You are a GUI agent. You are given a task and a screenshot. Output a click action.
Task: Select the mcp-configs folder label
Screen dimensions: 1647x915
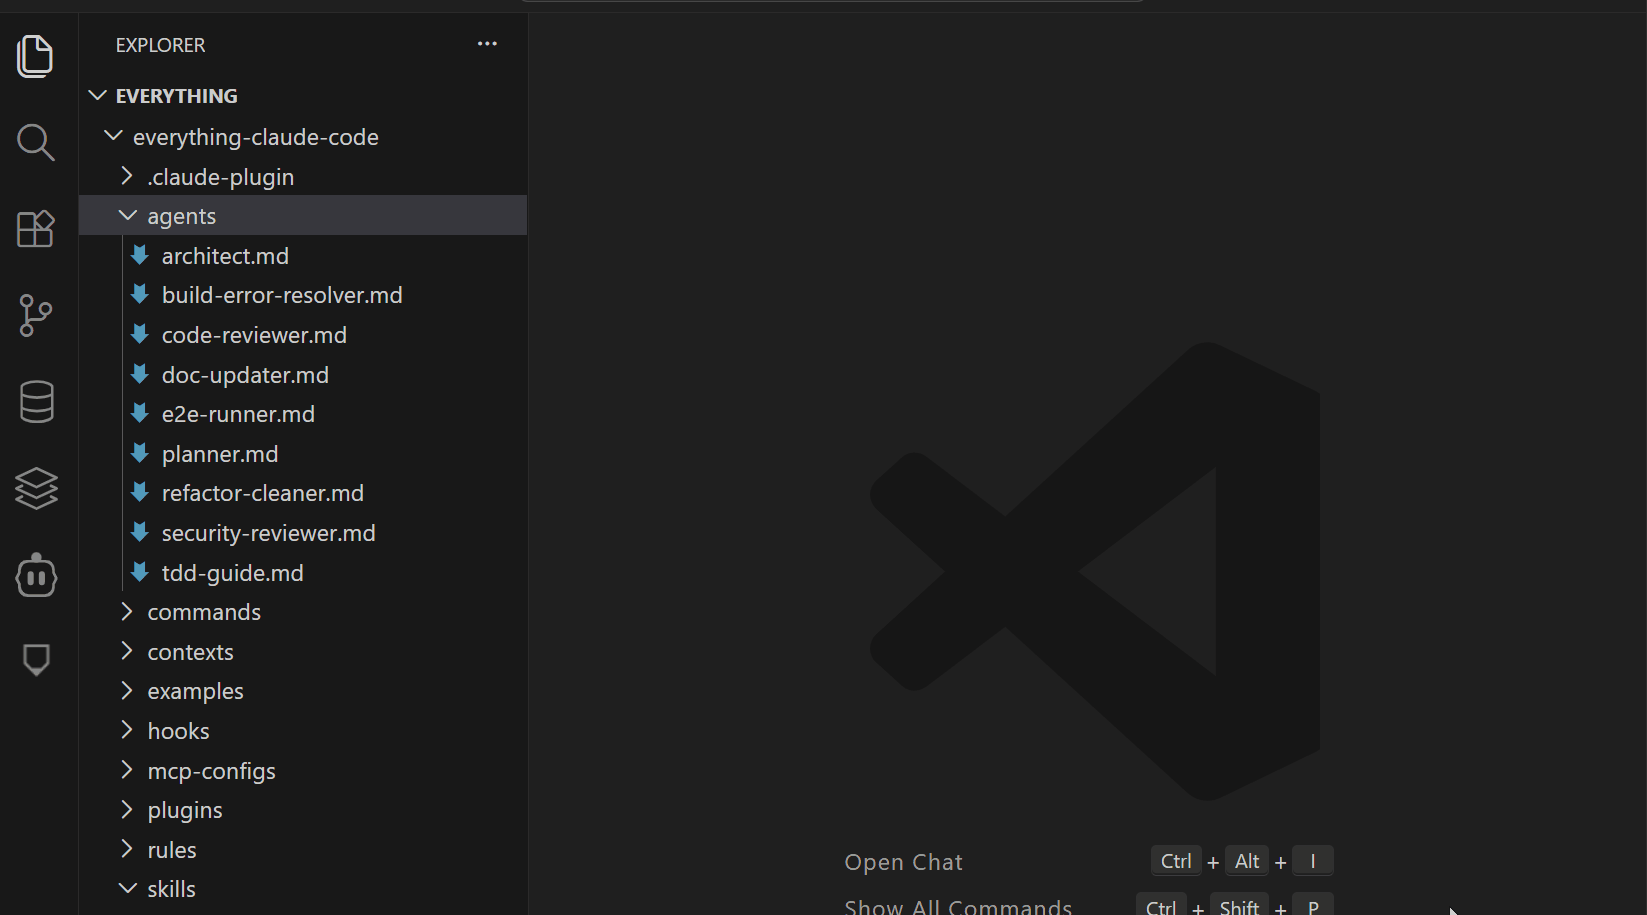coord(212,771)
